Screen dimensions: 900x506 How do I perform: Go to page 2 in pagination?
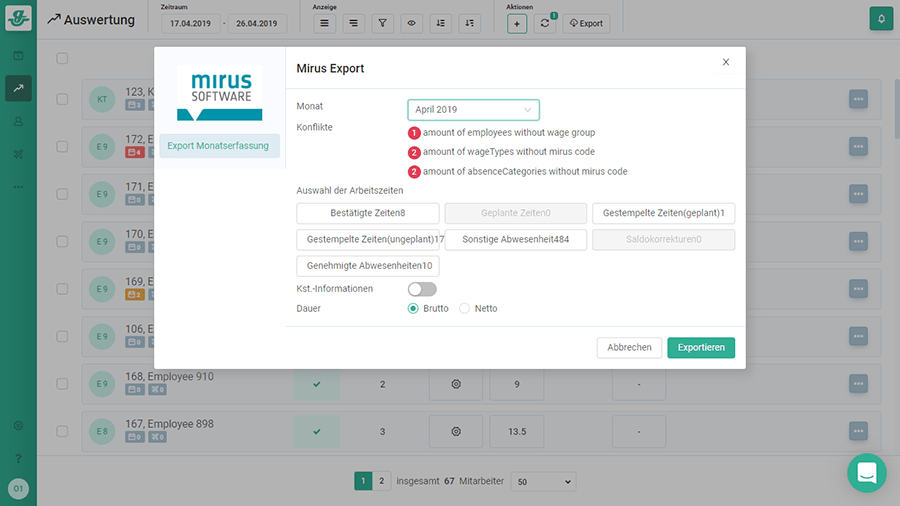click(x=381, y=482)
